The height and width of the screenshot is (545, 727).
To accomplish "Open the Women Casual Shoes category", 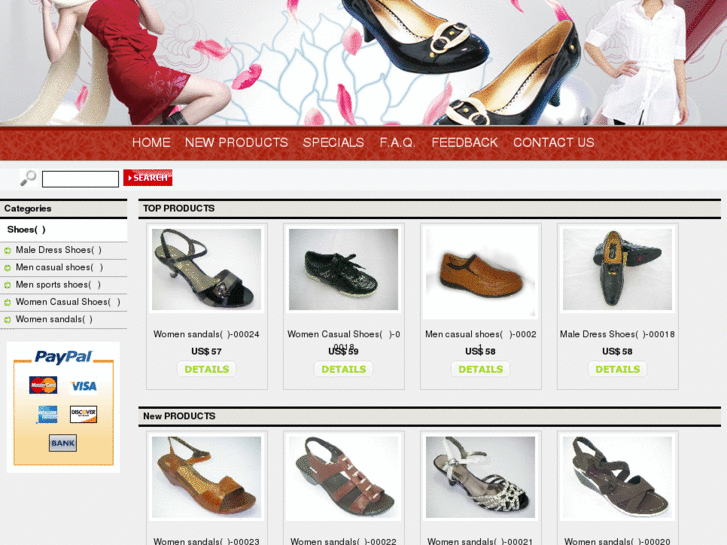I will [x=68, y=302].
